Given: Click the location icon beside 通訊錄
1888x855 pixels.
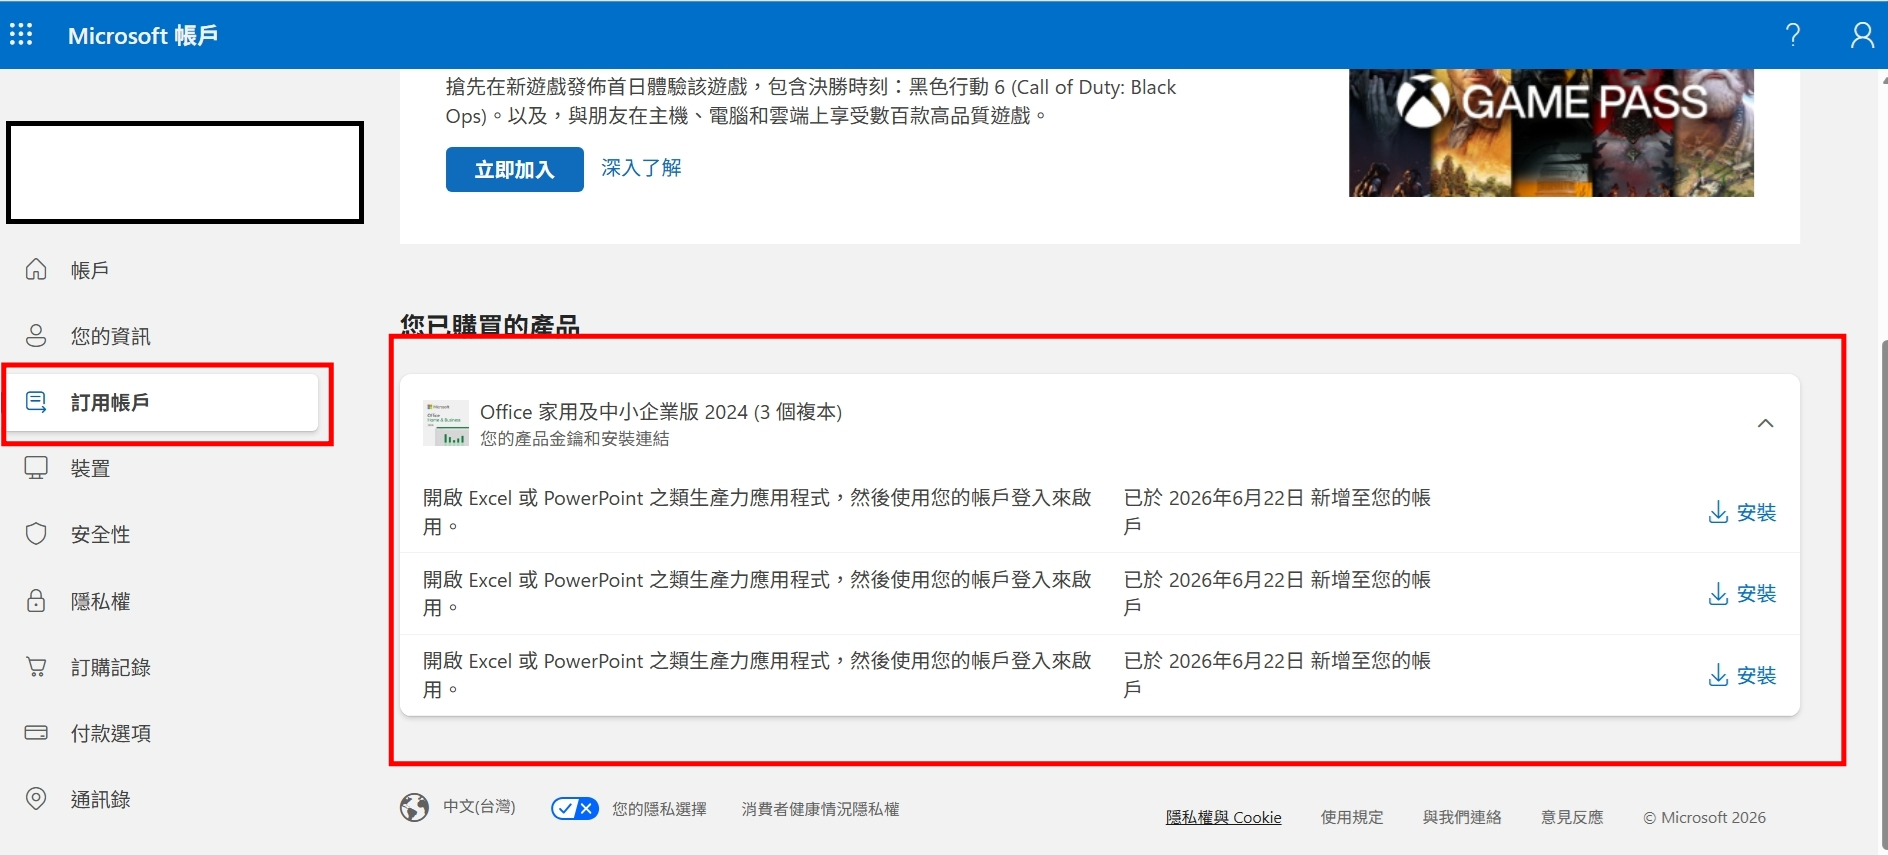Looking at the screenshot, I should click(36, 799).
